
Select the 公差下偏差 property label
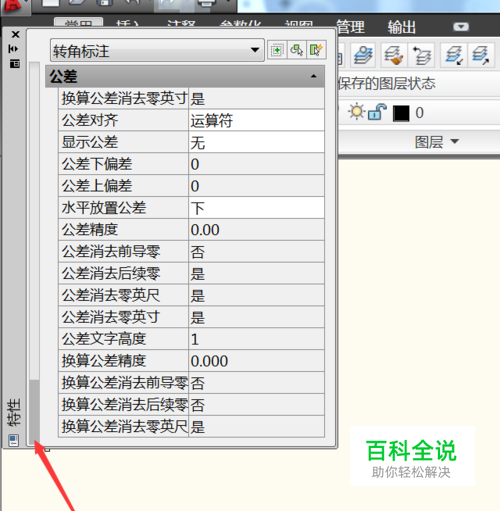(x=123, y=164)
